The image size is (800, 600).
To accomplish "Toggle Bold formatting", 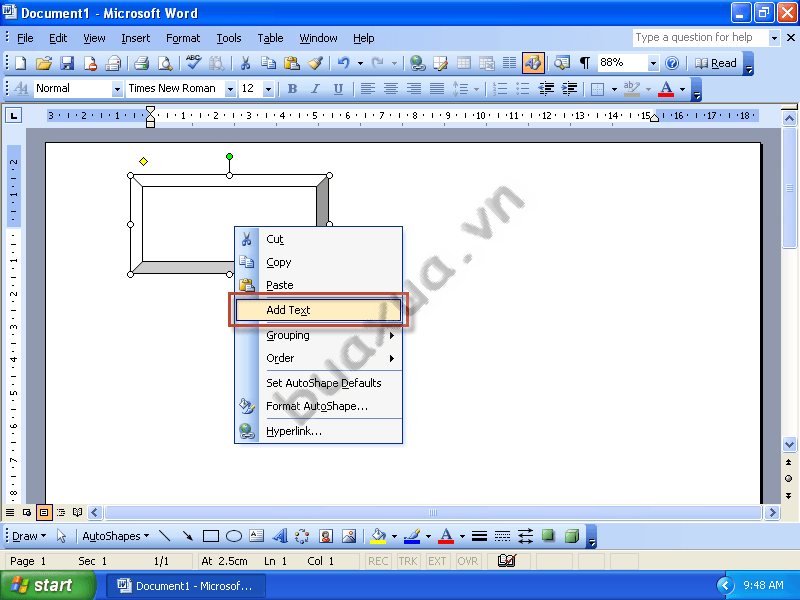I will [292, 89].
